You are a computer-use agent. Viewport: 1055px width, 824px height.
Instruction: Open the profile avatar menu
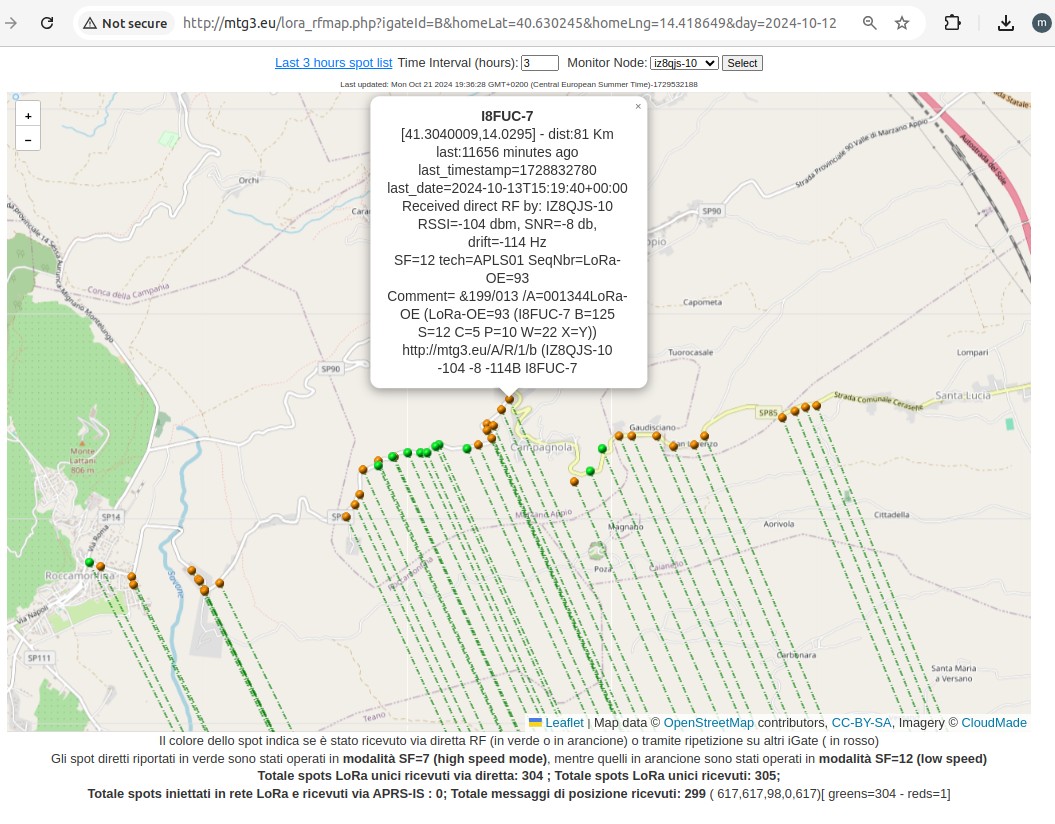pos(1042,23)
